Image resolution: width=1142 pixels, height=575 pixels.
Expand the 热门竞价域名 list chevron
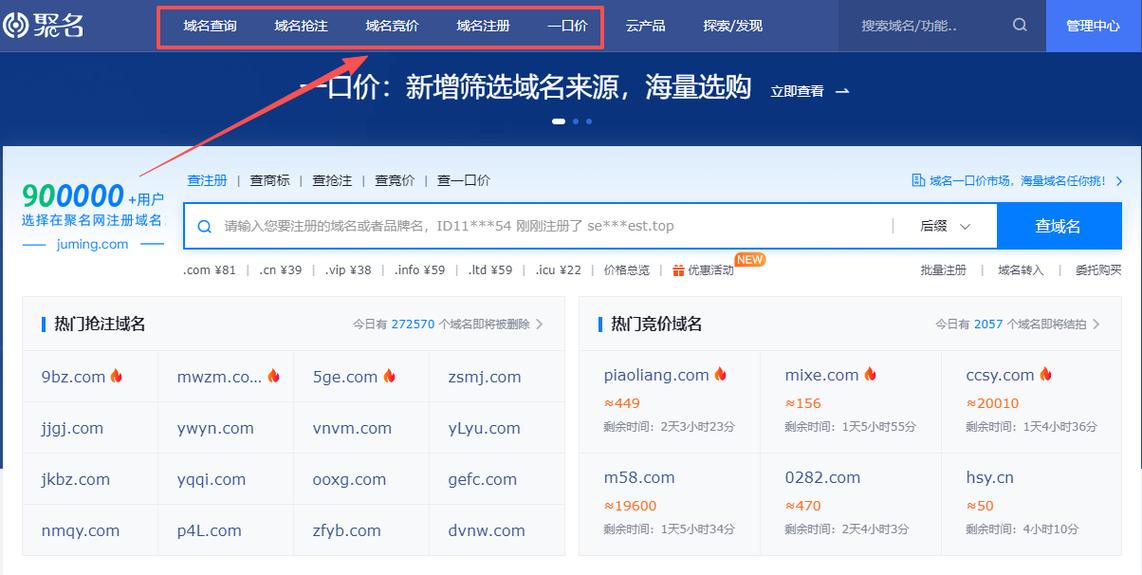click(x=1096, y=324)
